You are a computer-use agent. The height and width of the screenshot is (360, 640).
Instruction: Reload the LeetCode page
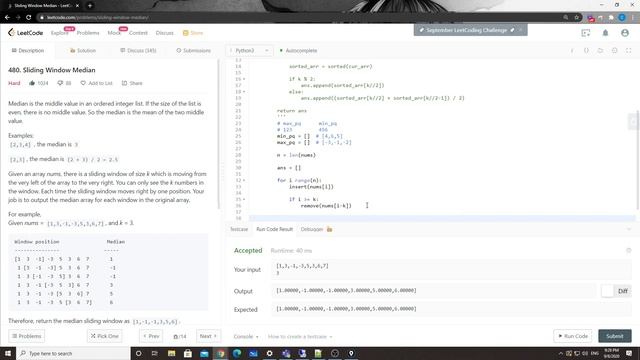coord(29,18)
